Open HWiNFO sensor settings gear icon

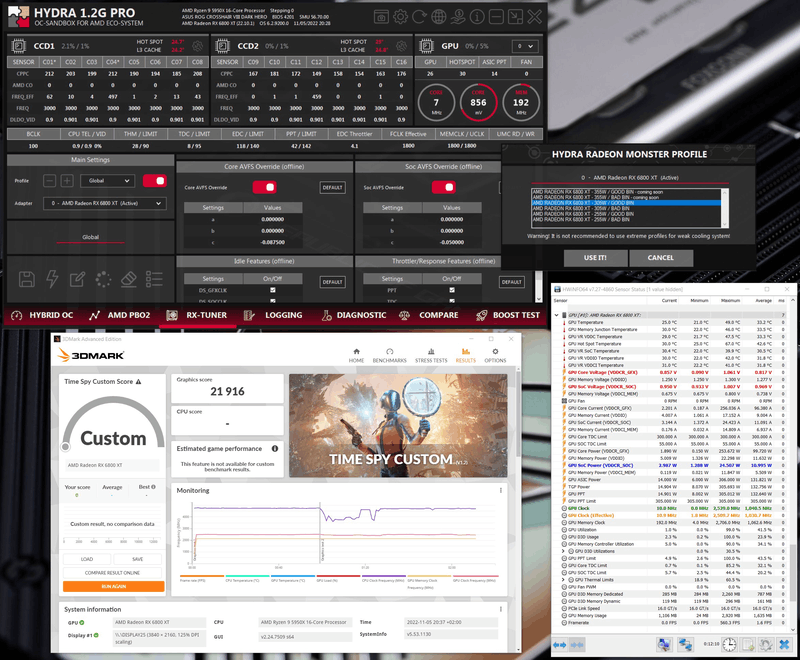(x=766, y=645)
